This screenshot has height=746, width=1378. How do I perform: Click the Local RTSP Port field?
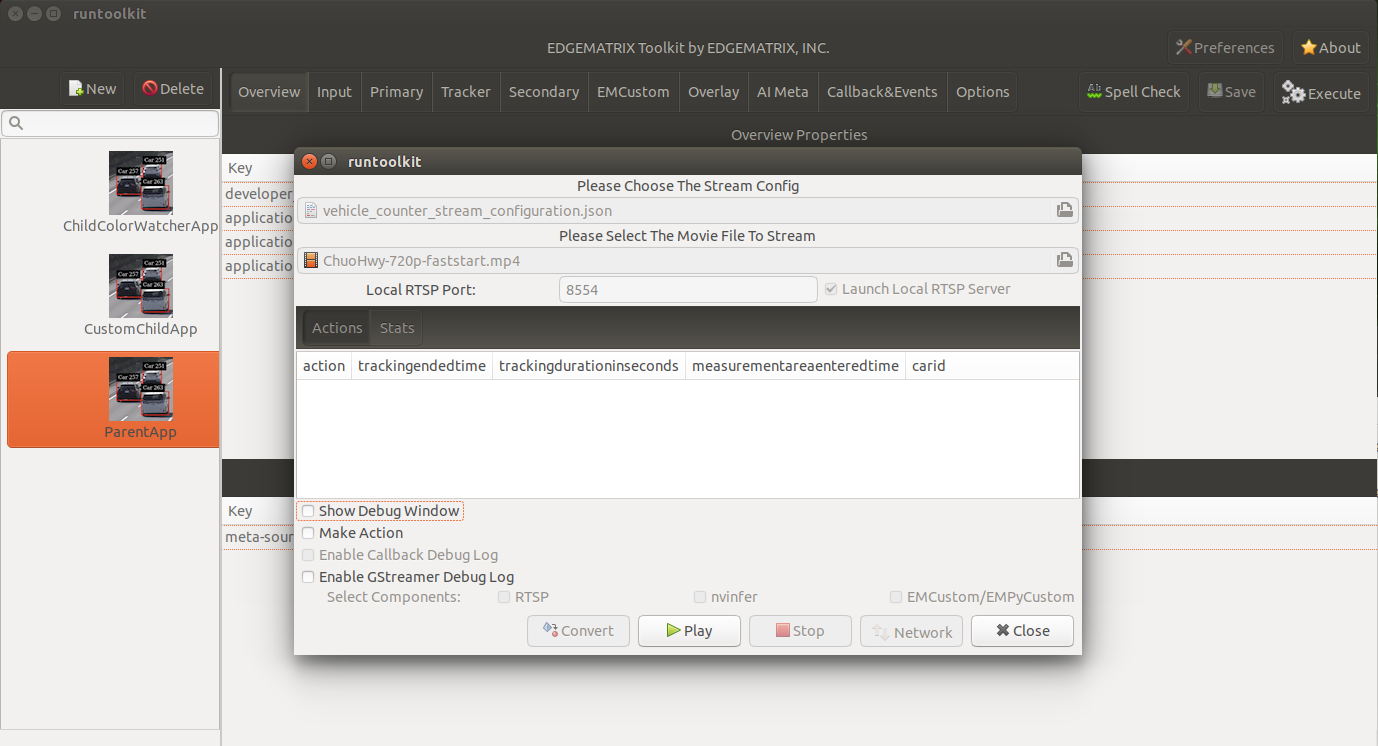tap(688, 289)
